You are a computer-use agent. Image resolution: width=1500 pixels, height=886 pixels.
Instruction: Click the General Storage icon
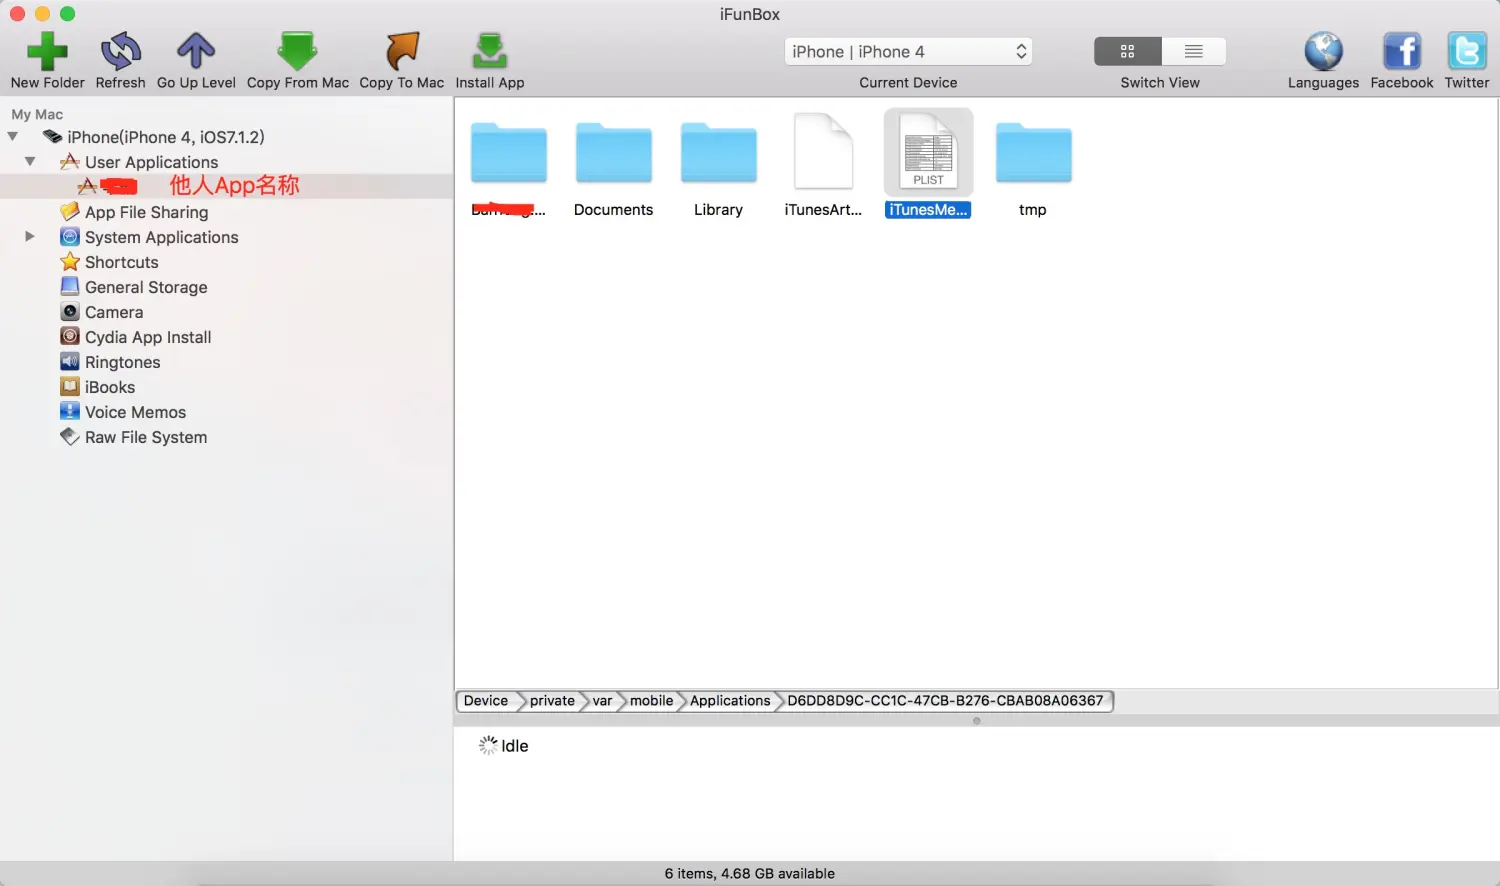coord(70,286)
